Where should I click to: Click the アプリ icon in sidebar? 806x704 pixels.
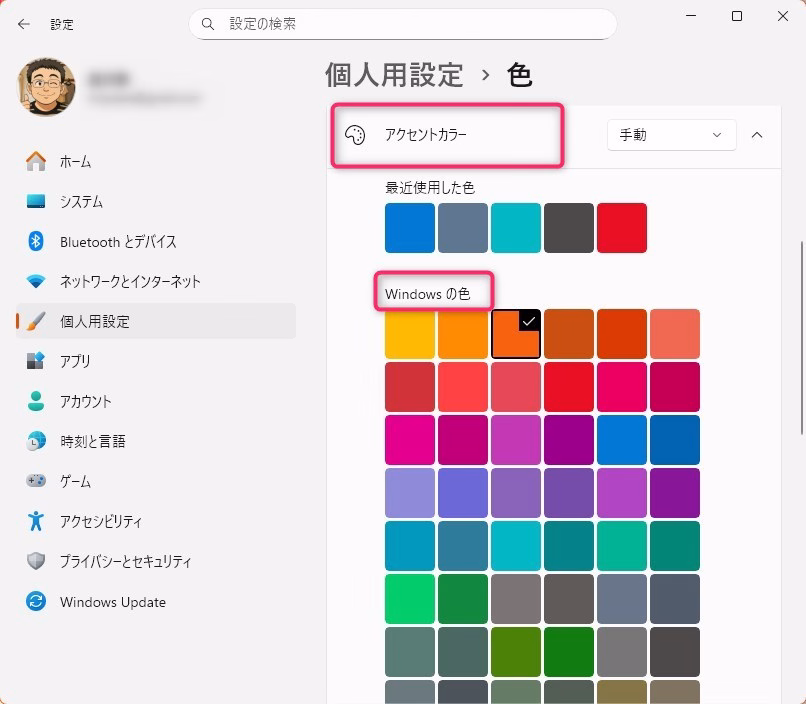(x=36, y=361)
